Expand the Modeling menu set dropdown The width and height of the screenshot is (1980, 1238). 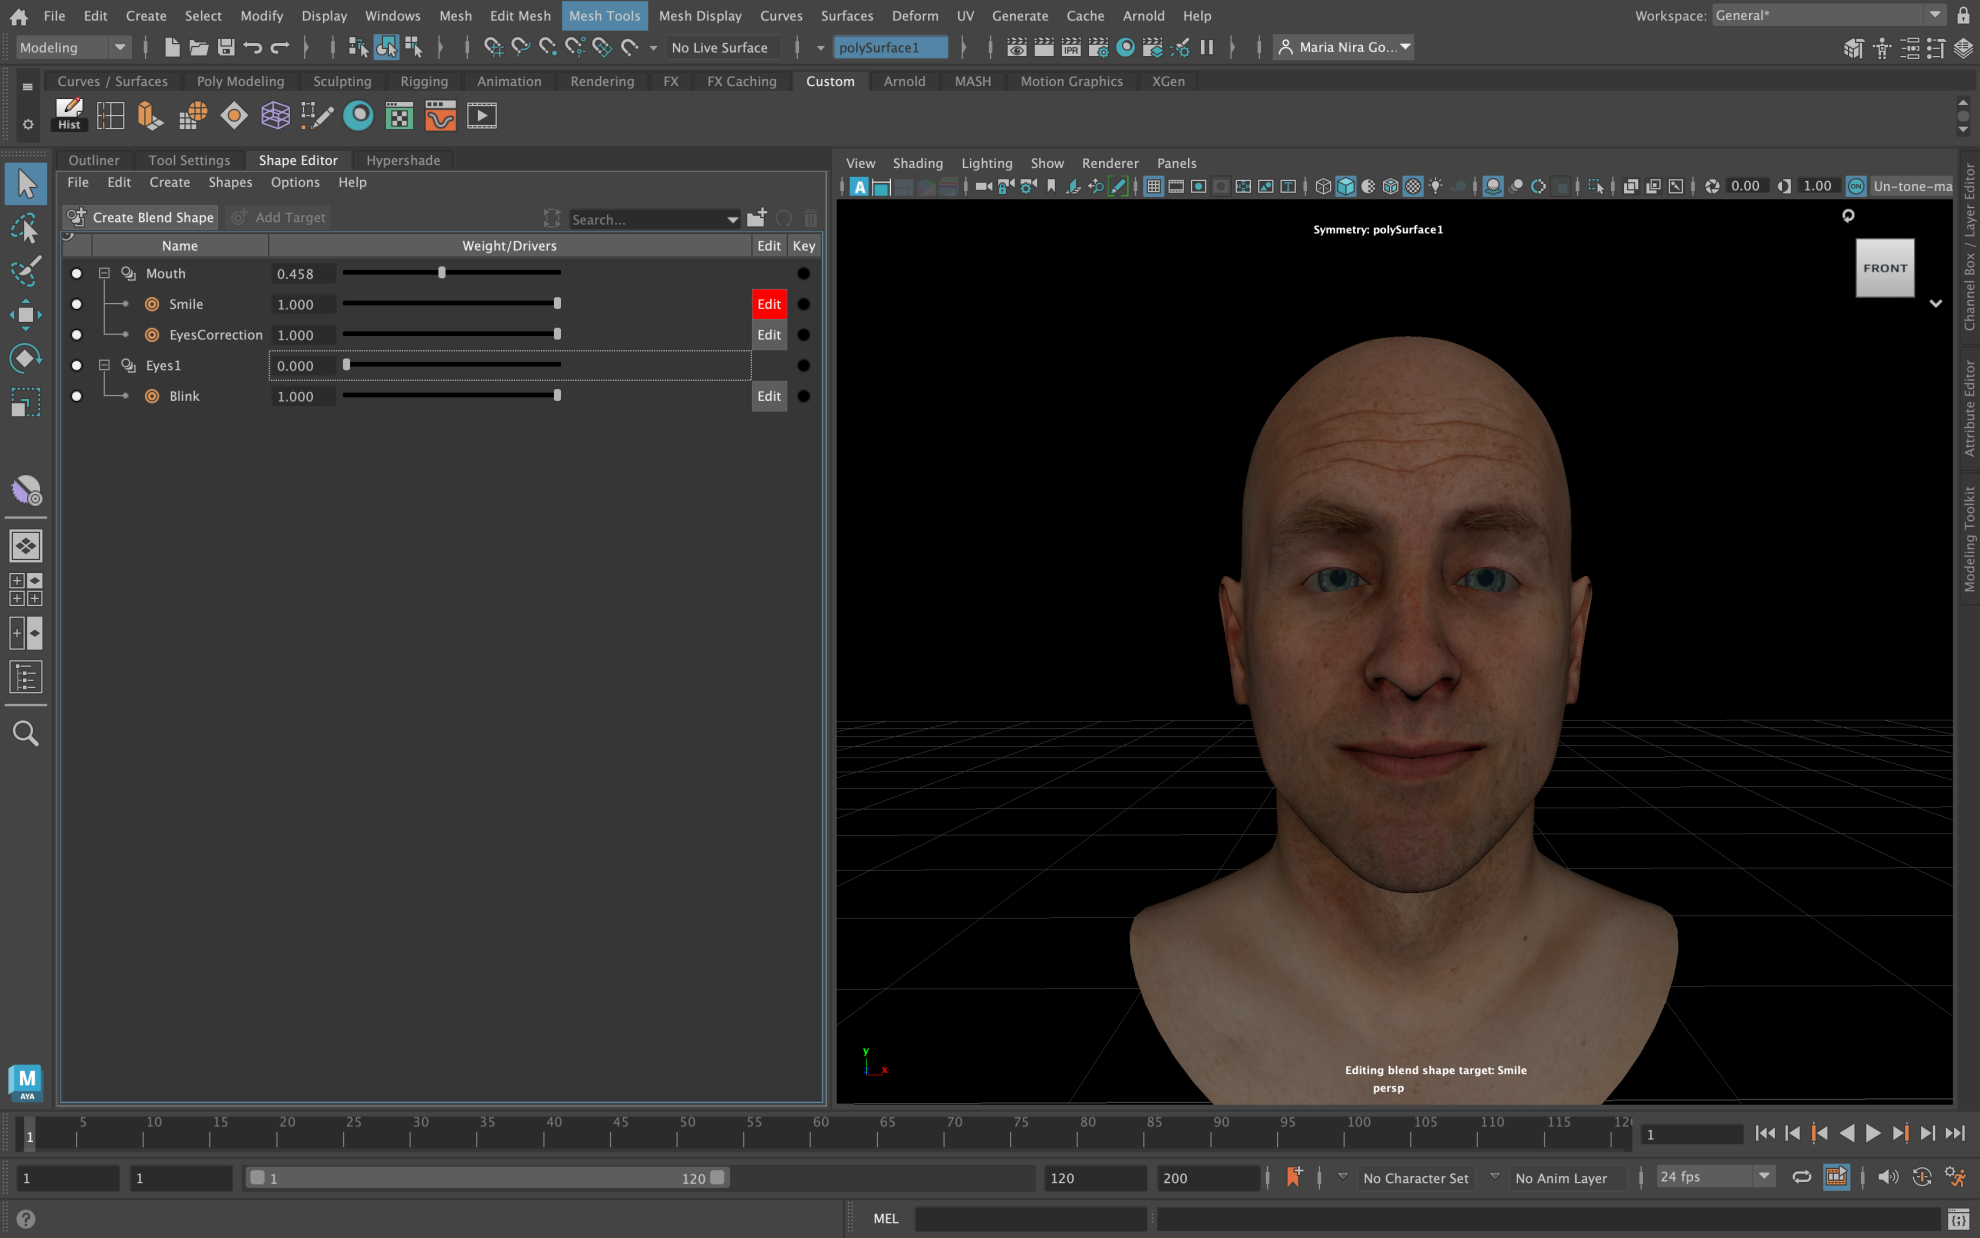tap(119, 47)
